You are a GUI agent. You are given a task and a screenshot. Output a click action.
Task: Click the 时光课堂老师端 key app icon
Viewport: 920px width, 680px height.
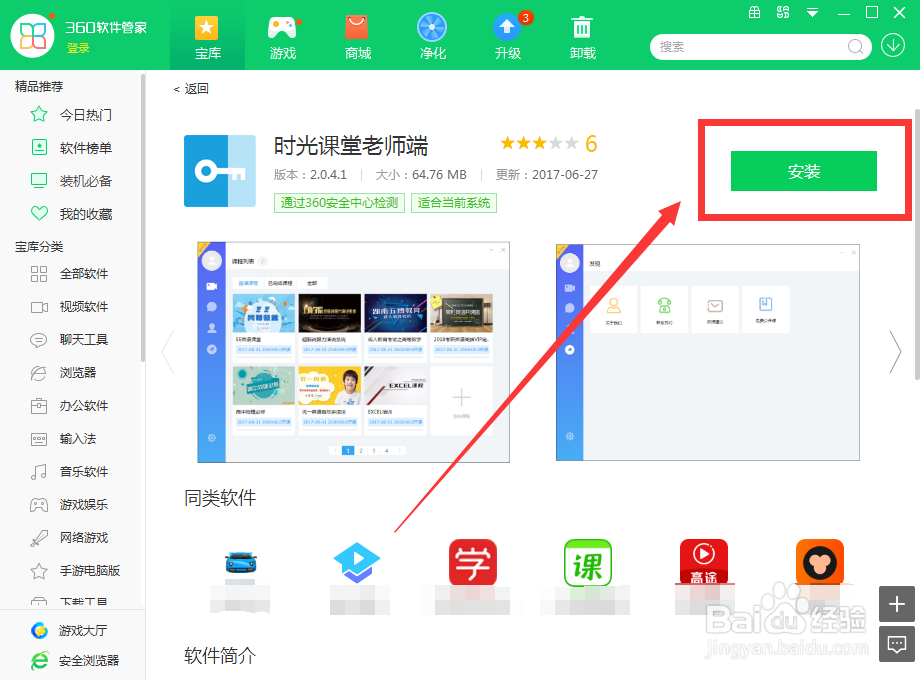pos(219,171)
